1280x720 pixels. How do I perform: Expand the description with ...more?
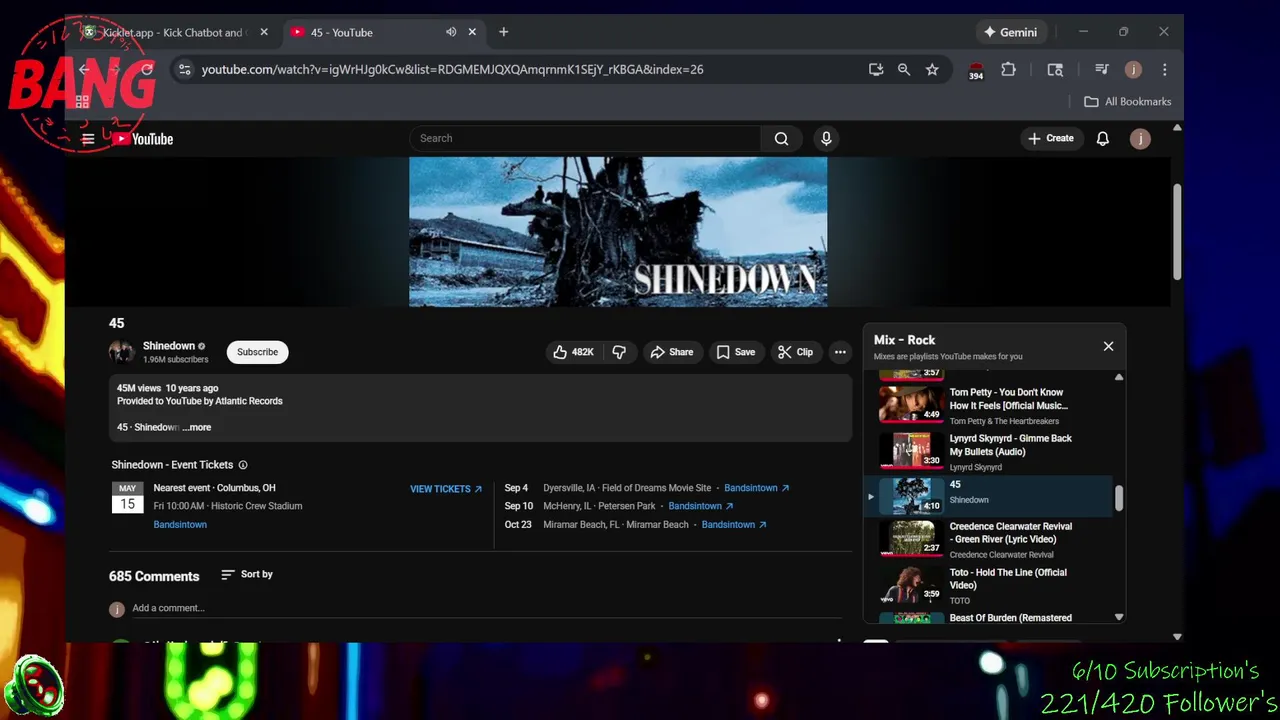197,427
